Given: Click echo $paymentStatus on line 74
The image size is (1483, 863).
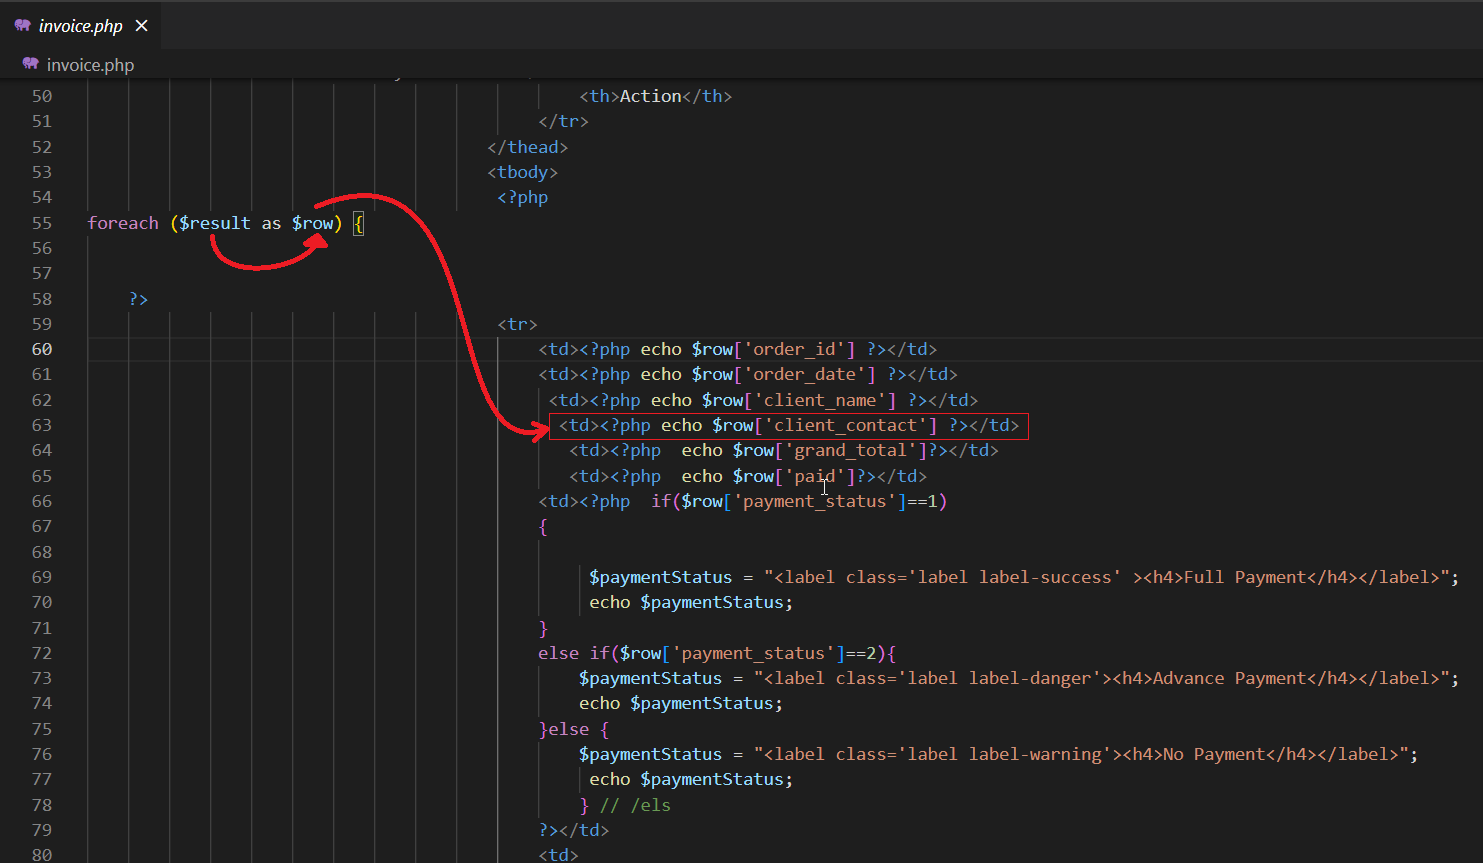Looking at the screenshot, I should 681,703.
